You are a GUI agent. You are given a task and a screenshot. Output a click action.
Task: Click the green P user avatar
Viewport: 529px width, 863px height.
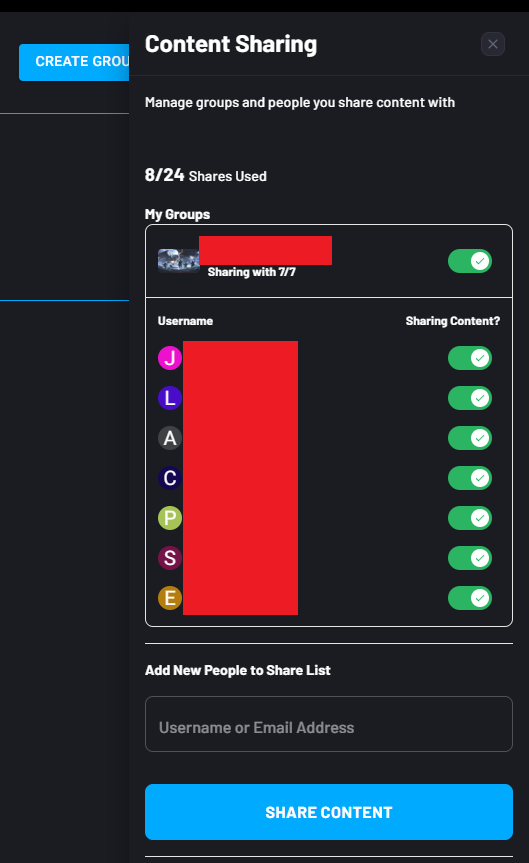(170, 518)
